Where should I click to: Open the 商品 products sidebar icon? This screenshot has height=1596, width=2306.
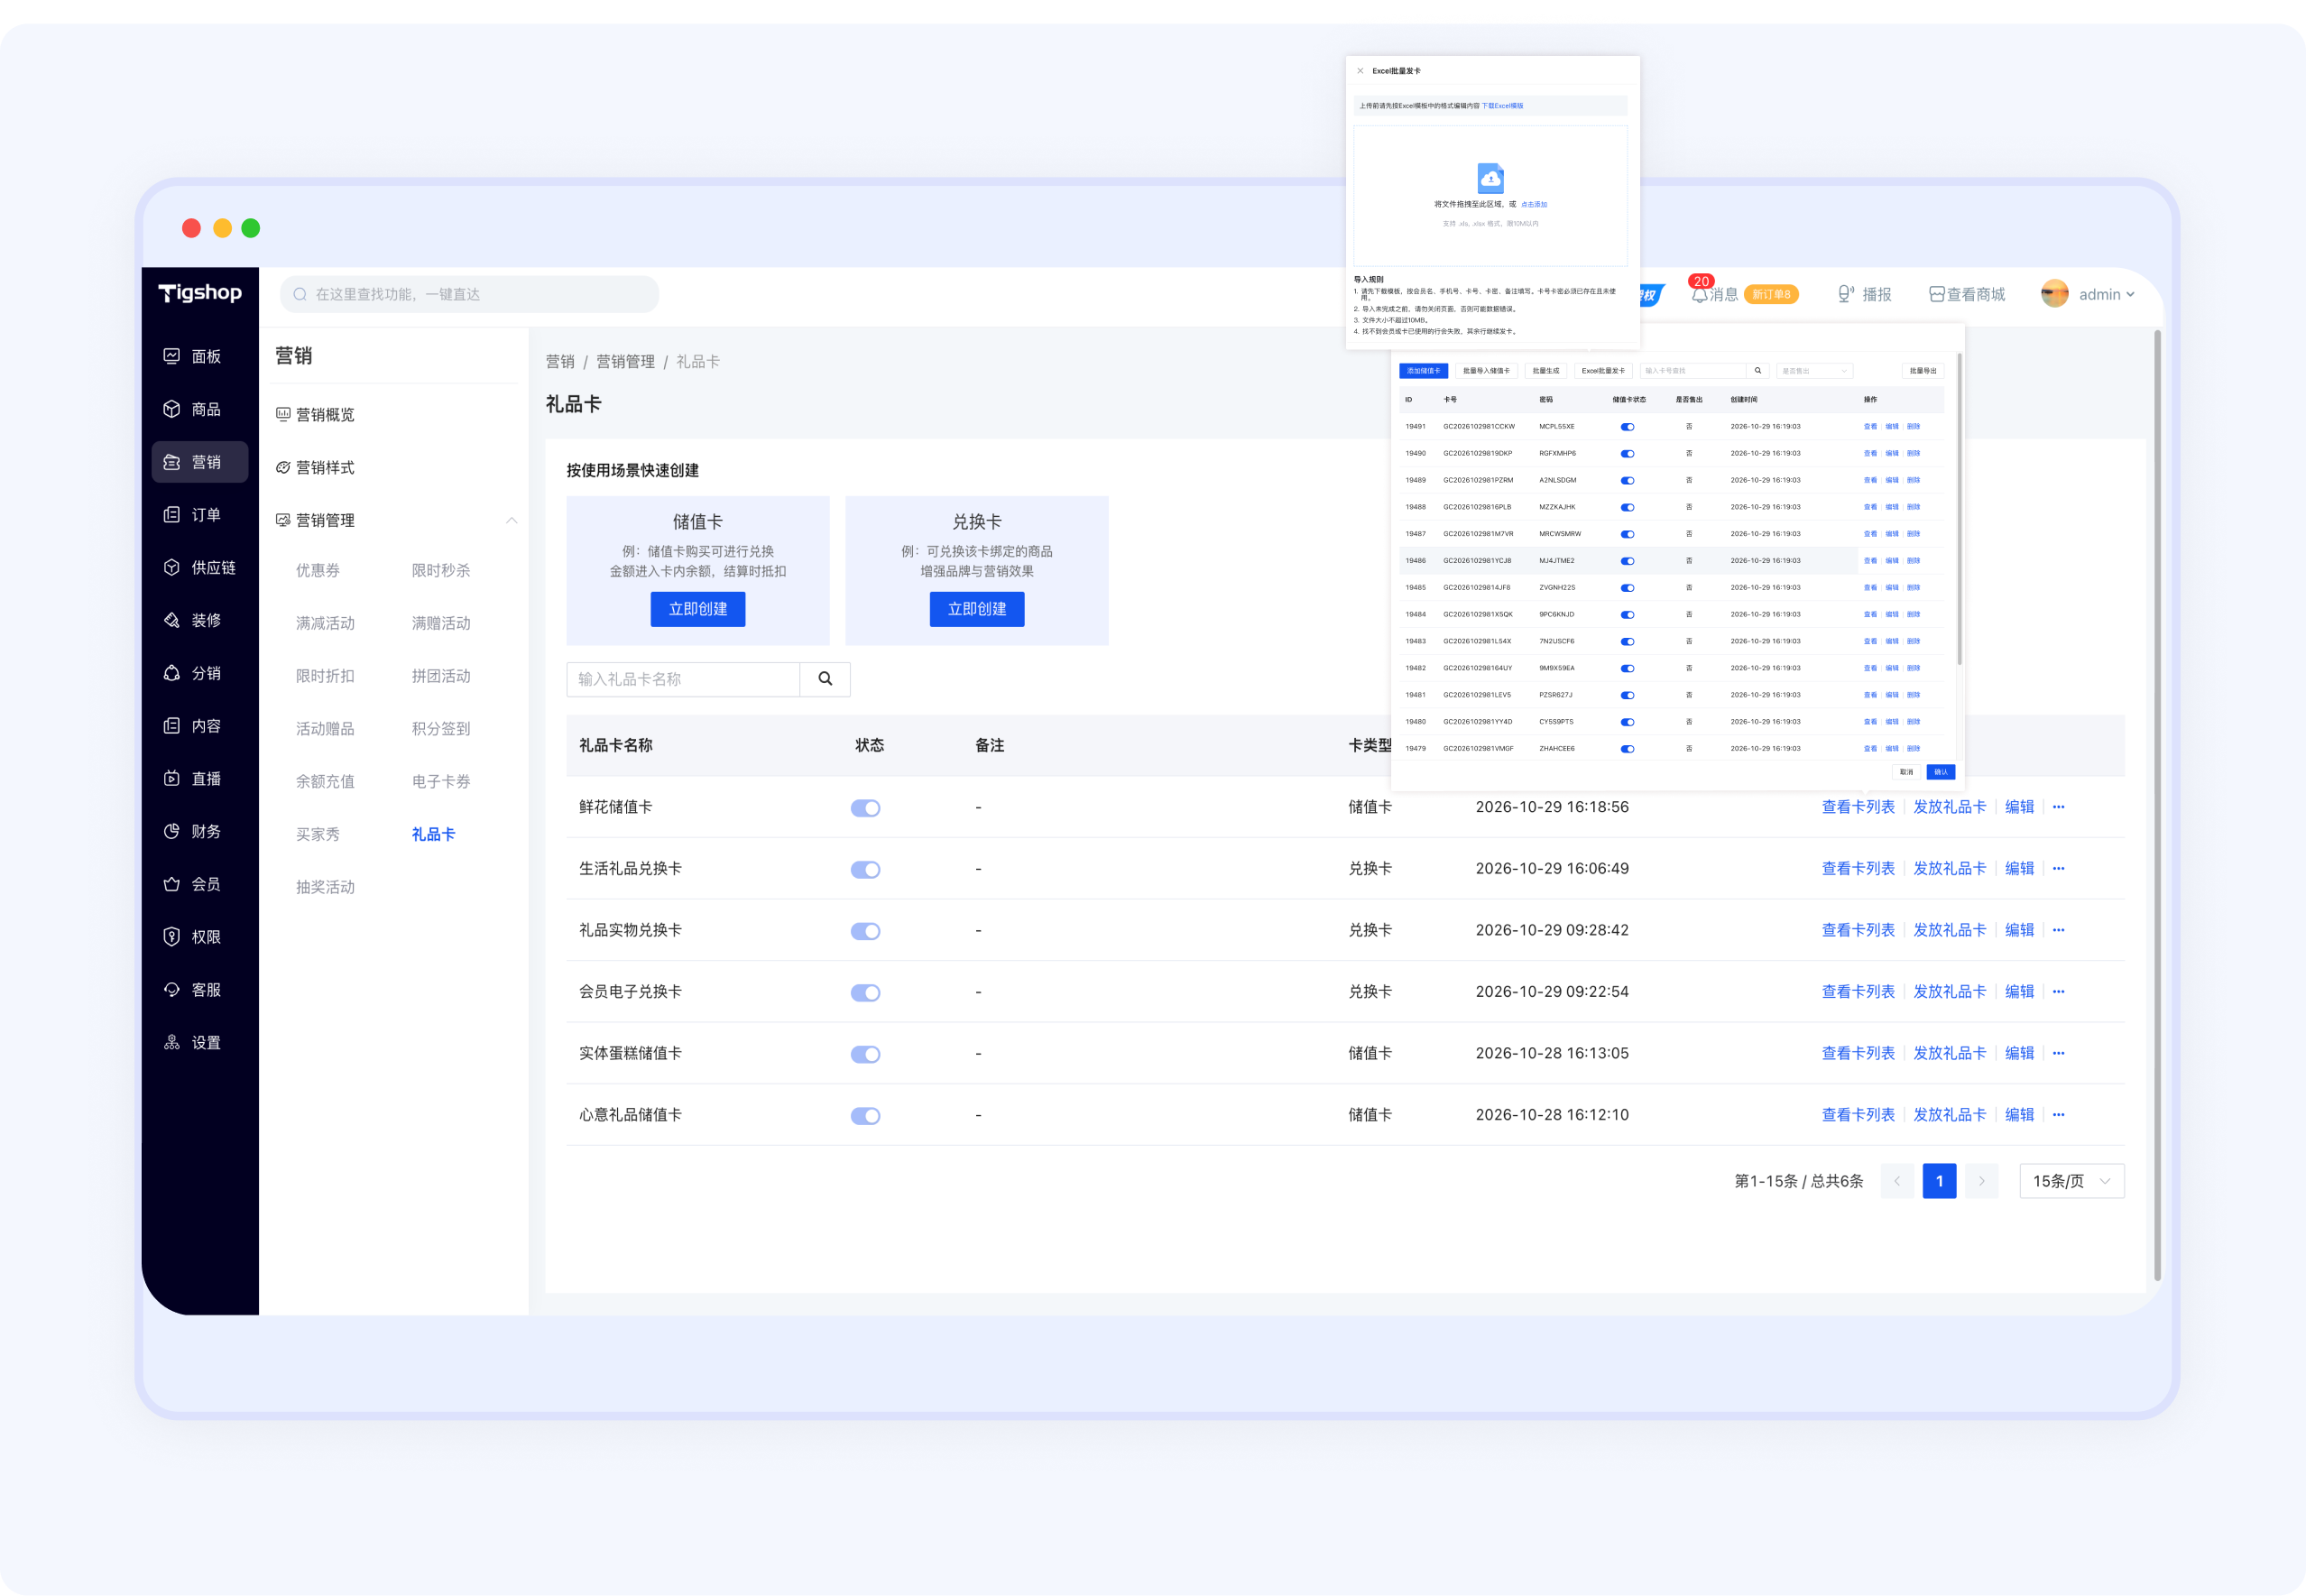click(x=172, y=409)
